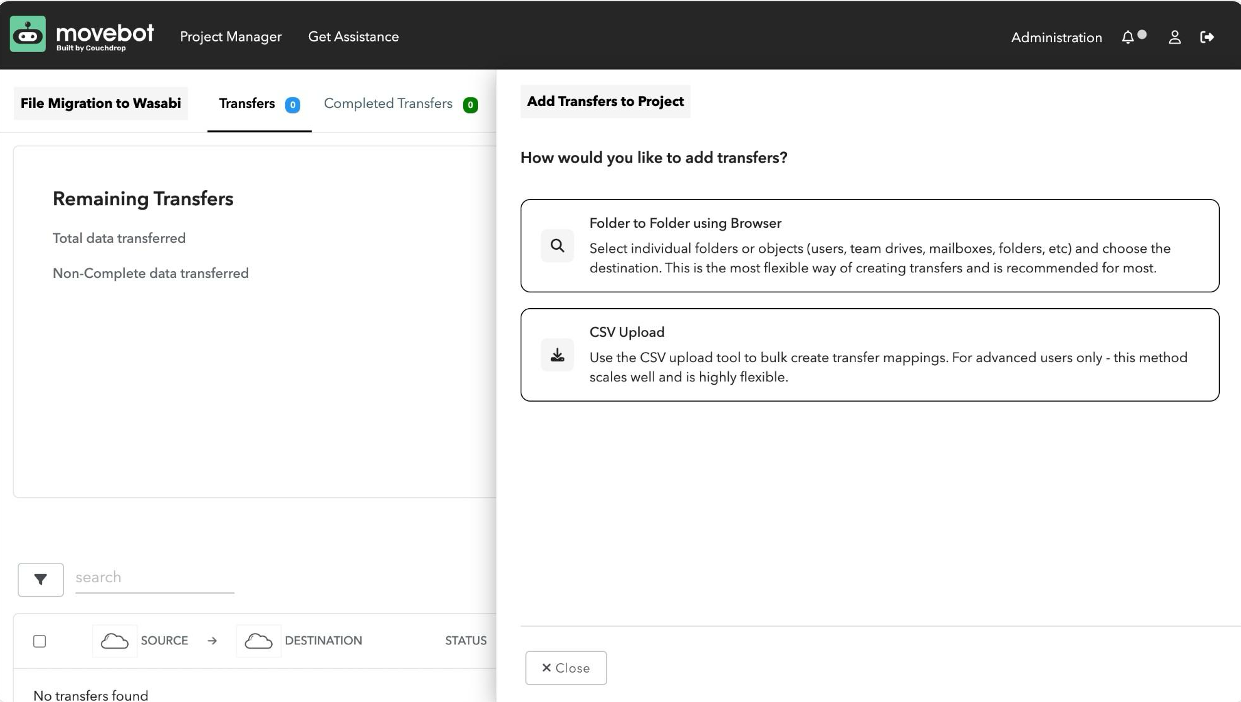Open the Get Assistance menu
Viewport: 1241px width, 702px height.
click(353, 37)
